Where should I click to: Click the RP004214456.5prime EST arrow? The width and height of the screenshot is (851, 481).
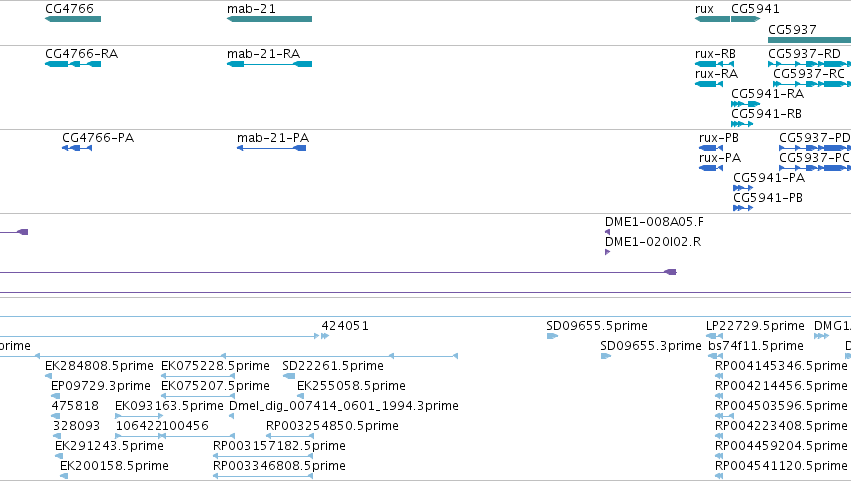point(719,396)
